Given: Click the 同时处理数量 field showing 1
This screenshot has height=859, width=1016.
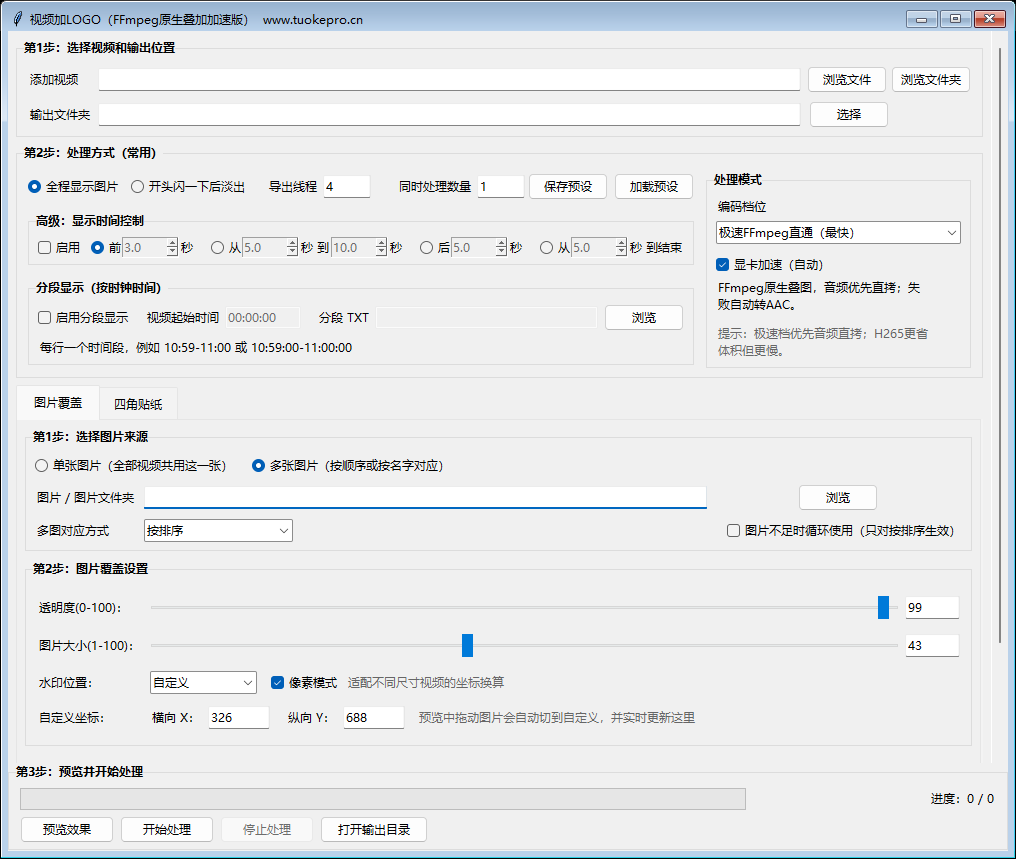Looking at the screenshot, I should pyautogui.click(x=500, y=187).
